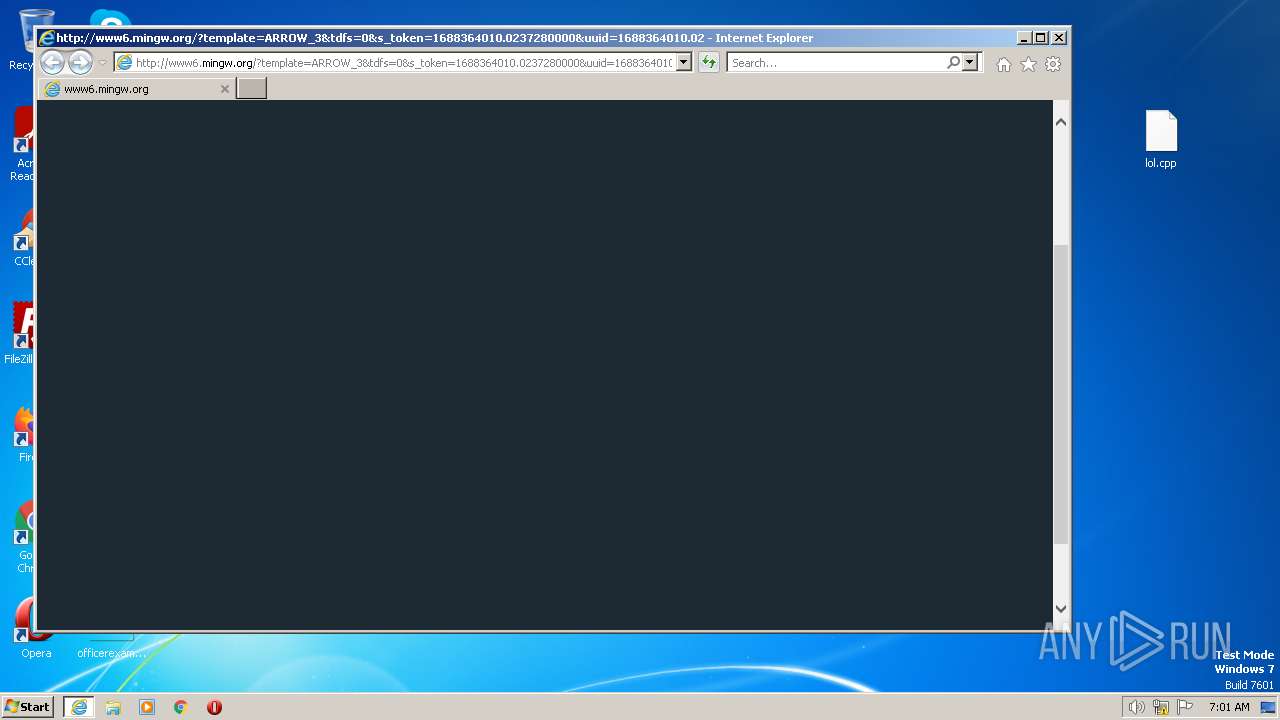Viewport: 1280px width, 720px height.
Task: Open the Start menu
Action: point(27,707)
